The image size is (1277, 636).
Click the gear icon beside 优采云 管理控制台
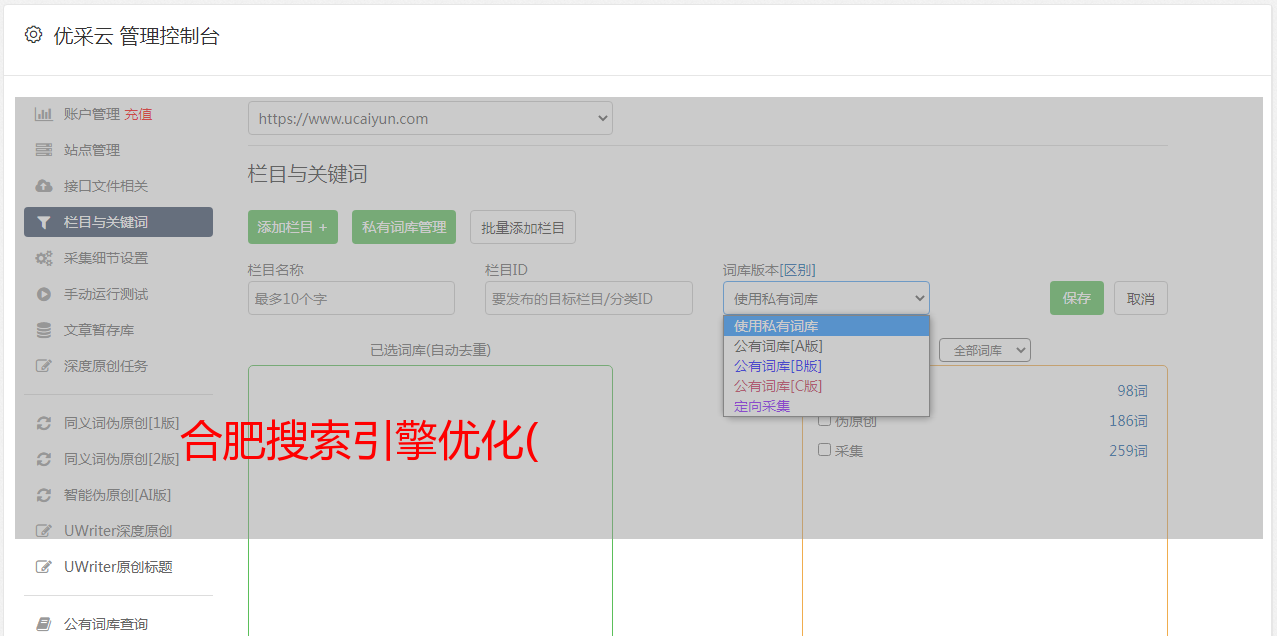33,35
